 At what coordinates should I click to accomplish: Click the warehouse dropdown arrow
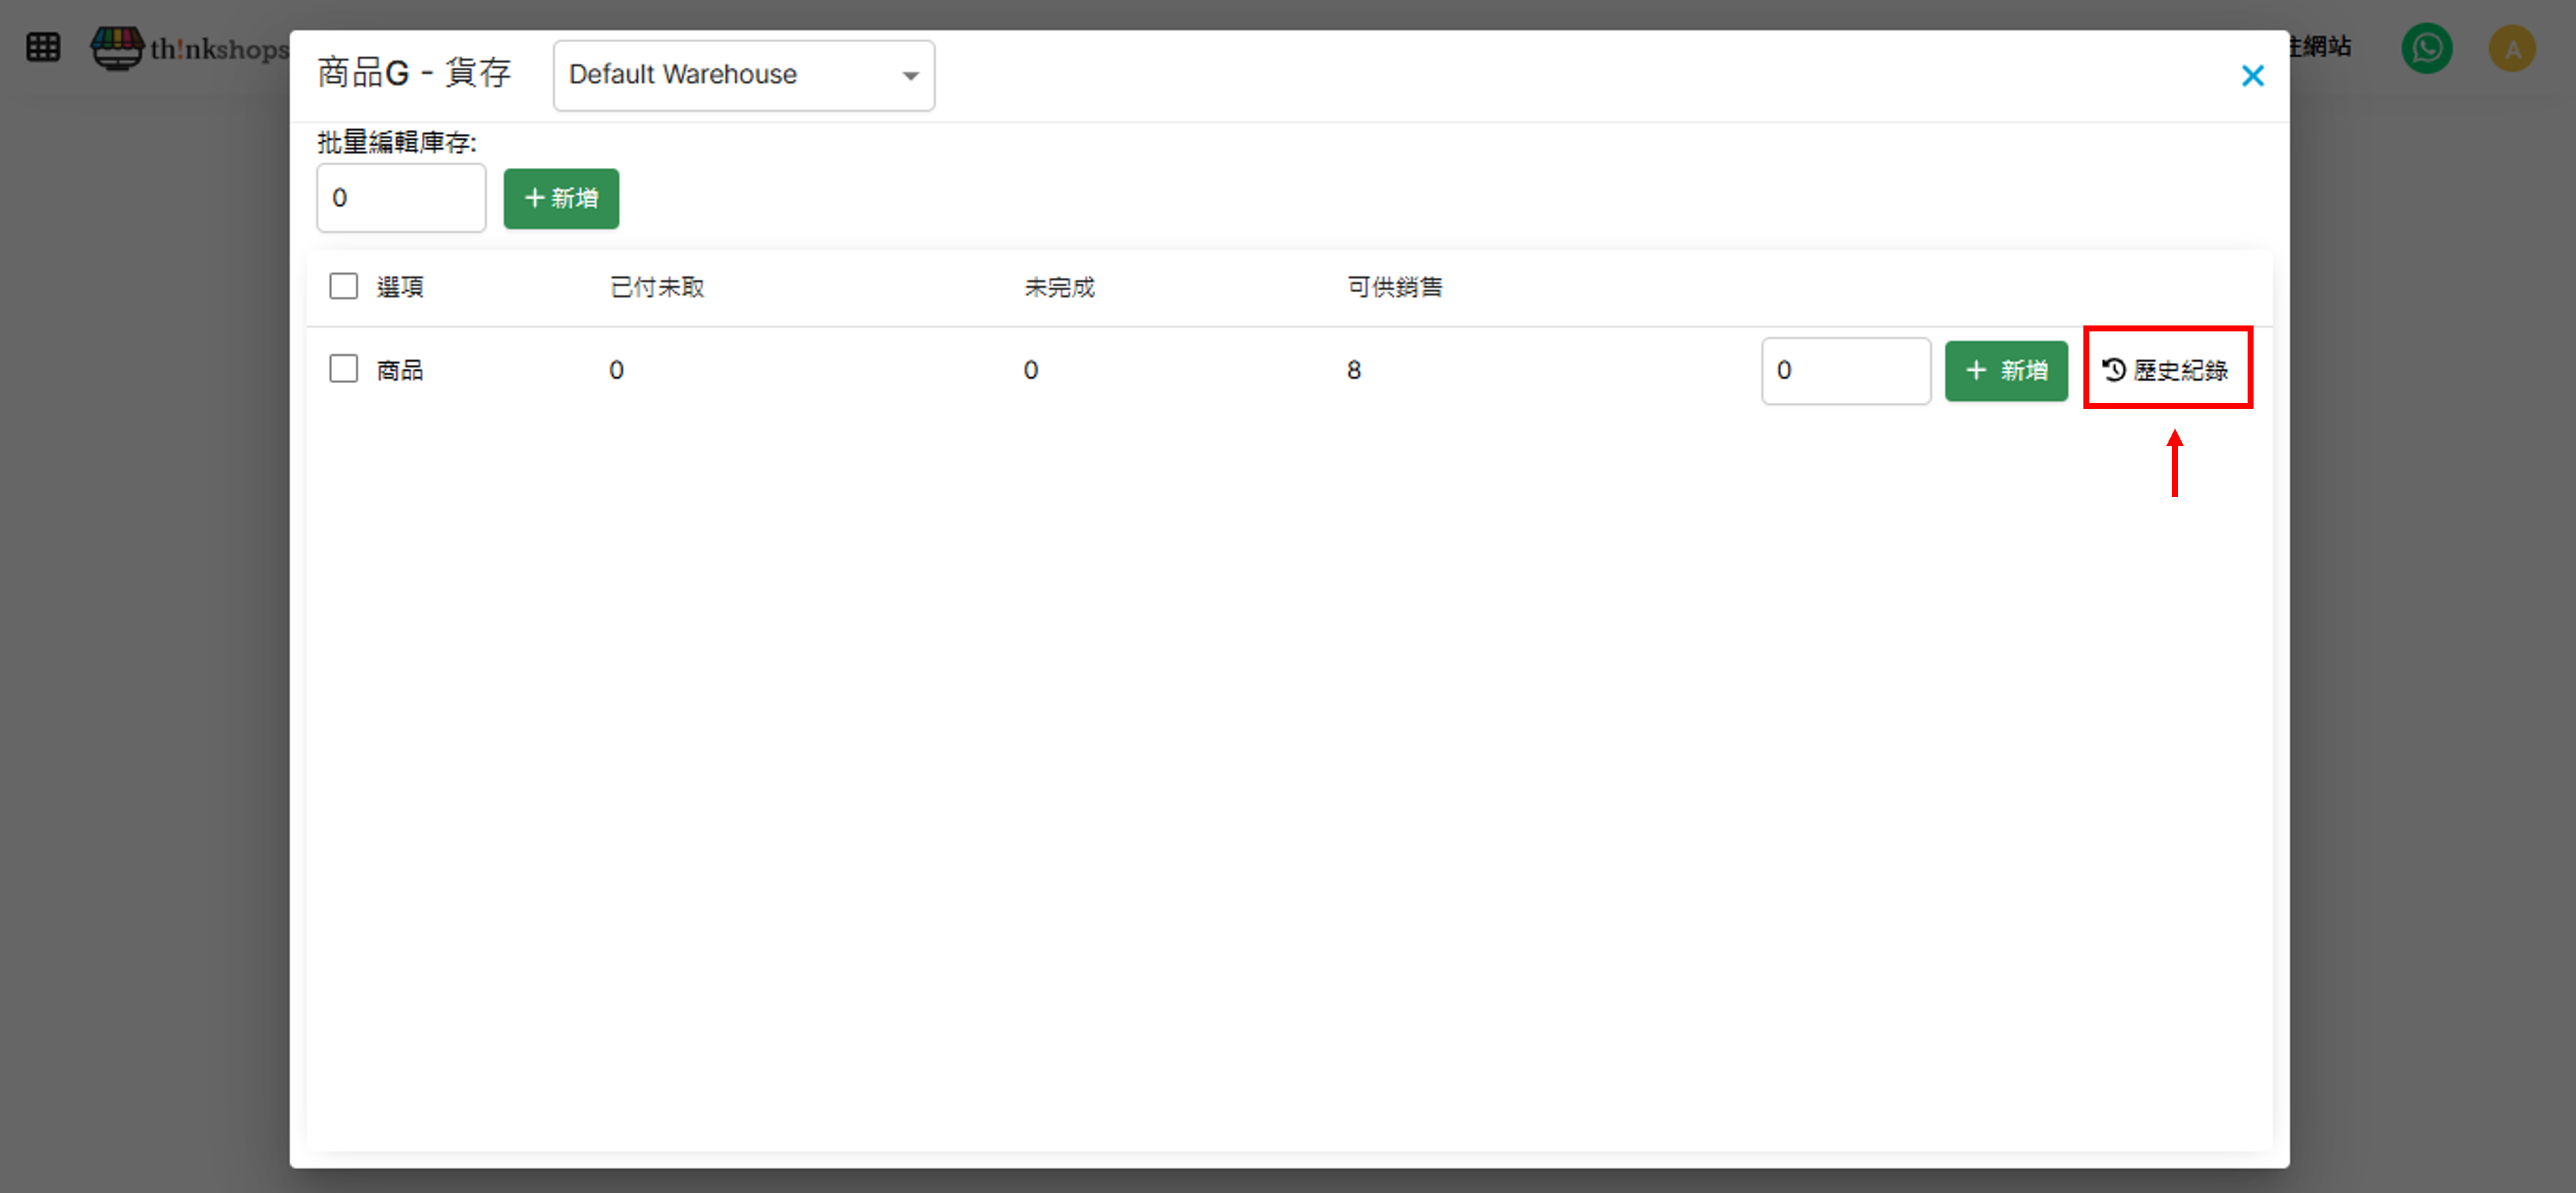[910, 76]
